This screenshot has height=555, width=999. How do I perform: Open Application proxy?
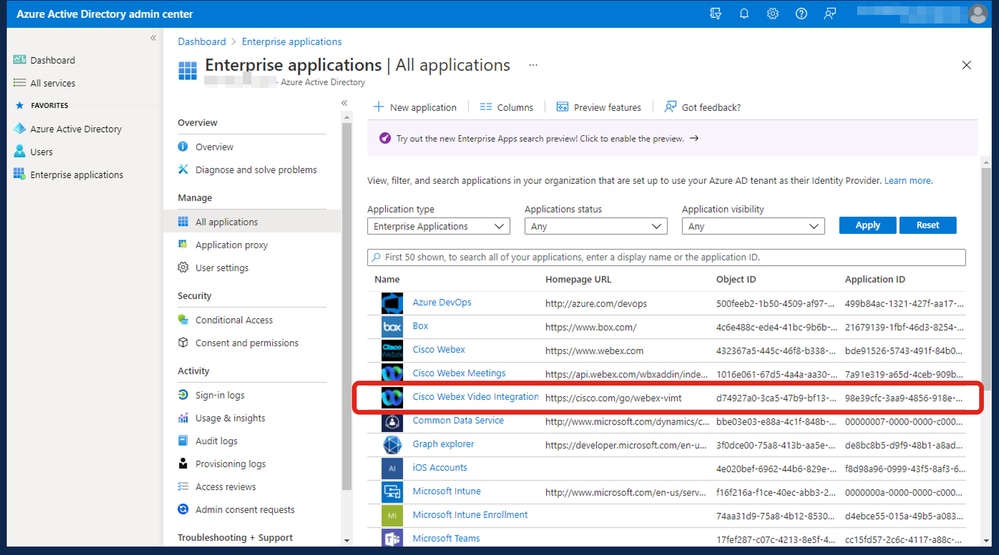[x=231, y=245]
